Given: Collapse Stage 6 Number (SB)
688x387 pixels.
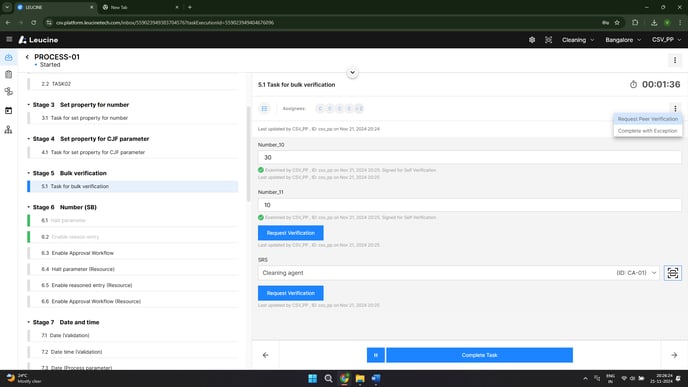Looking at the screenshot, I should point(29,207).
